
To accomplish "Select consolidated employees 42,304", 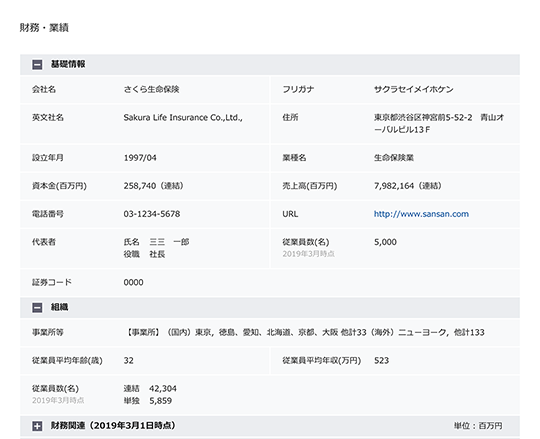I will [163, 389].
